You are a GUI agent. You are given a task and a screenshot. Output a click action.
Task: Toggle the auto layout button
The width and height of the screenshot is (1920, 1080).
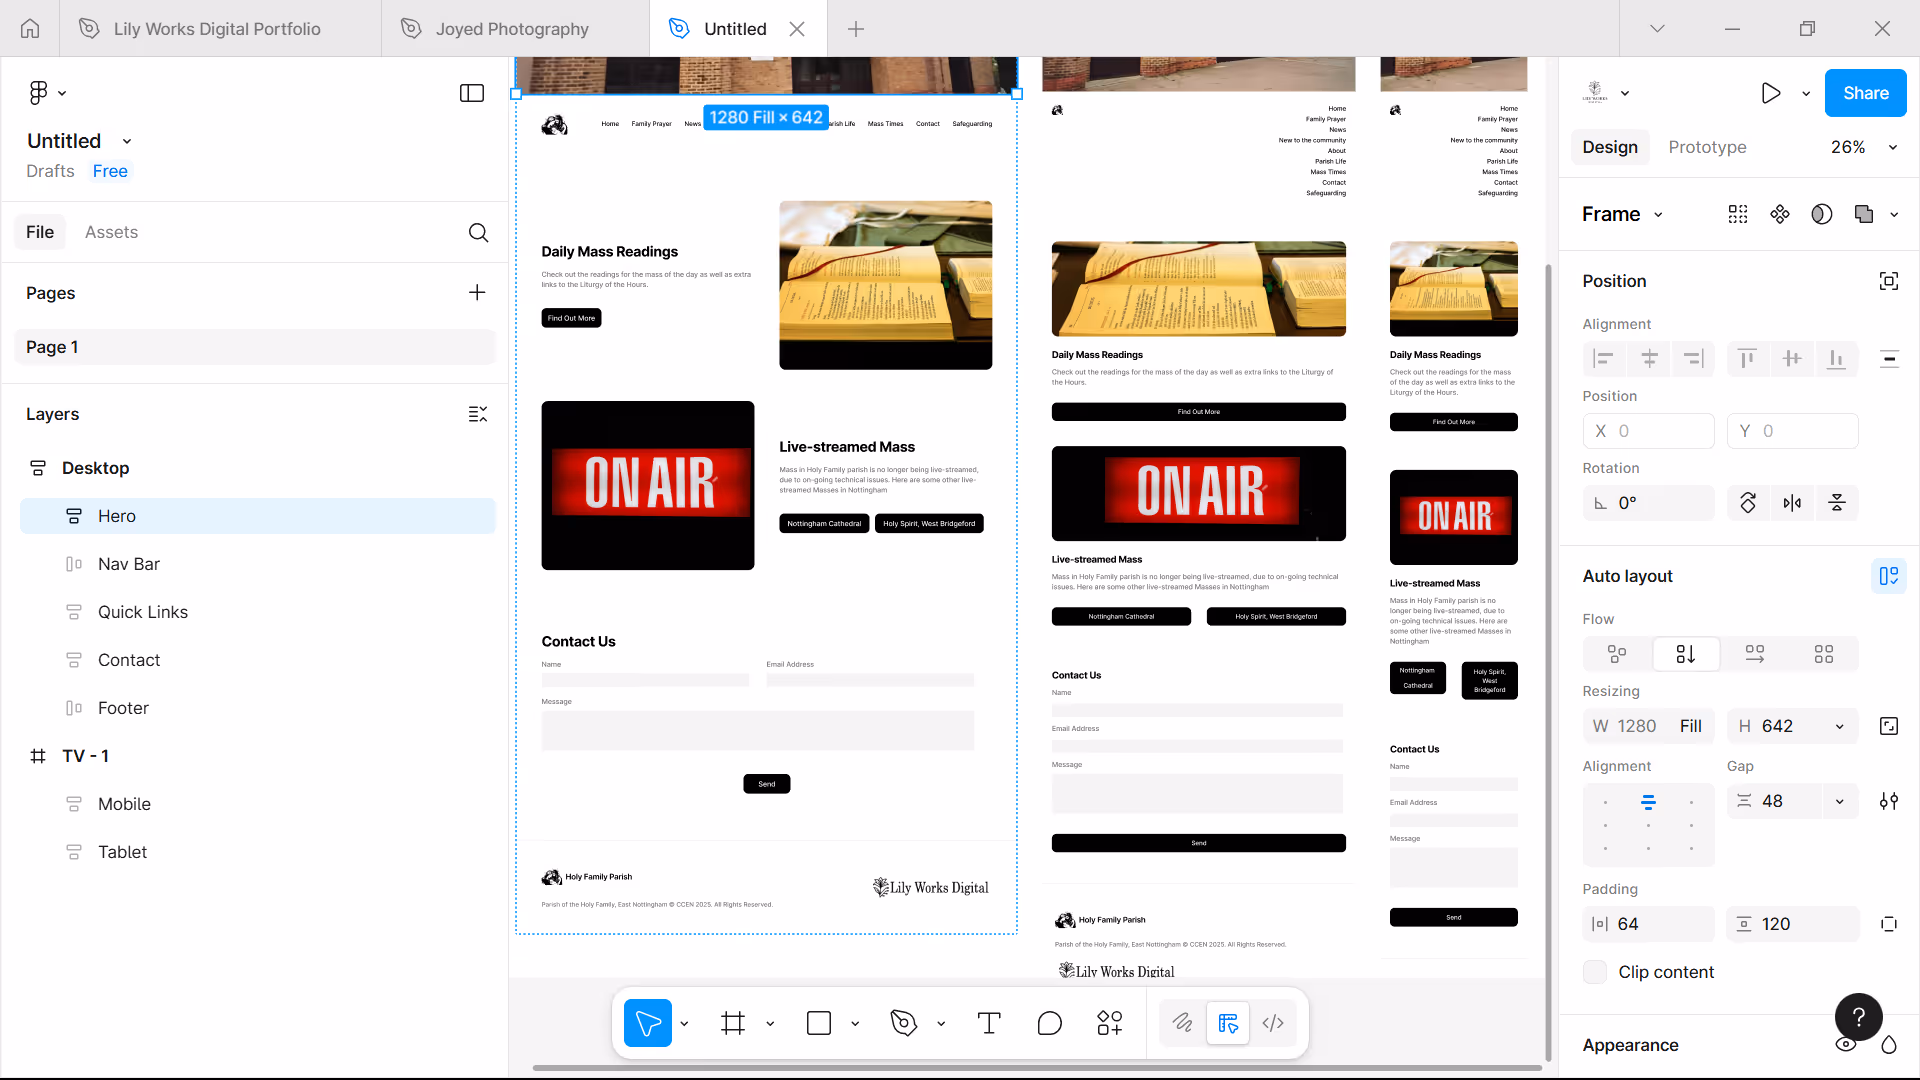tap(1888, 576)
